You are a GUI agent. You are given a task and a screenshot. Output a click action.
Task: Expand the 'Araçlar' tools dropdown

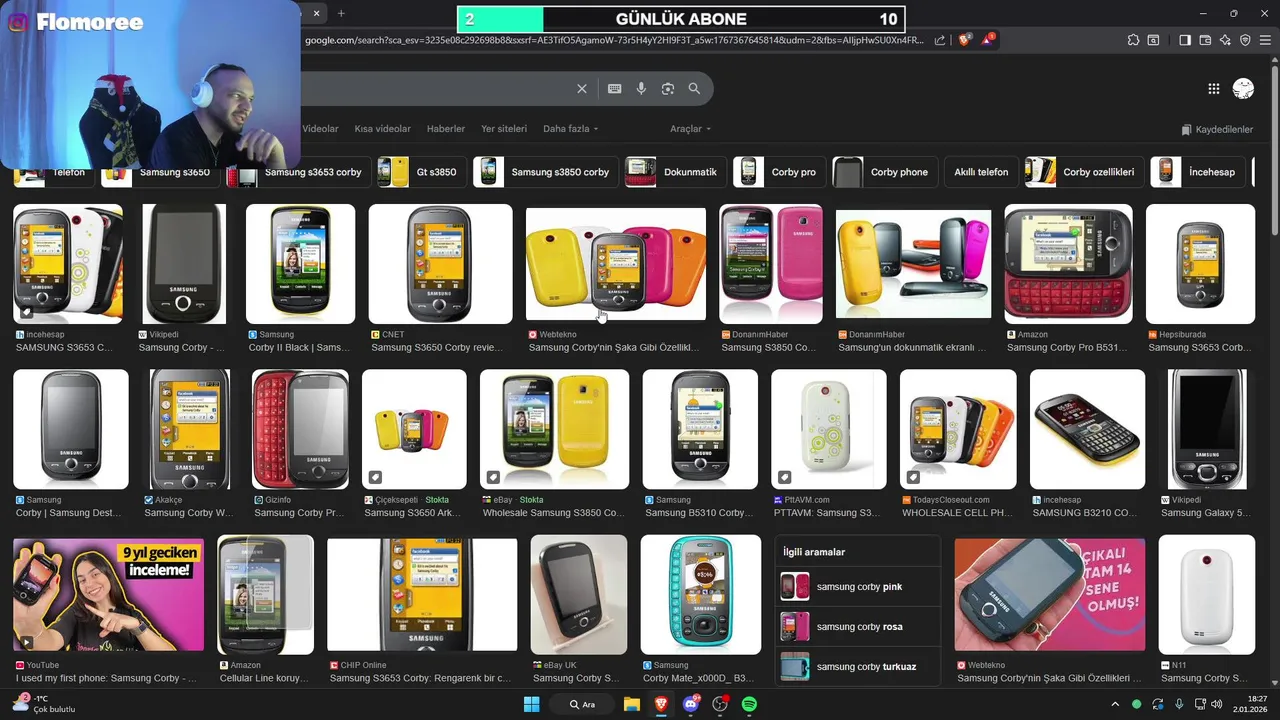coord(691,129)
